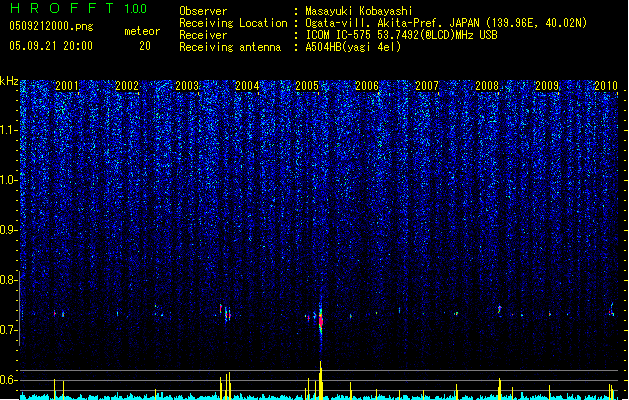Screen dimensions: 629x400
Task: Click the meteor label
Action: 142,31
